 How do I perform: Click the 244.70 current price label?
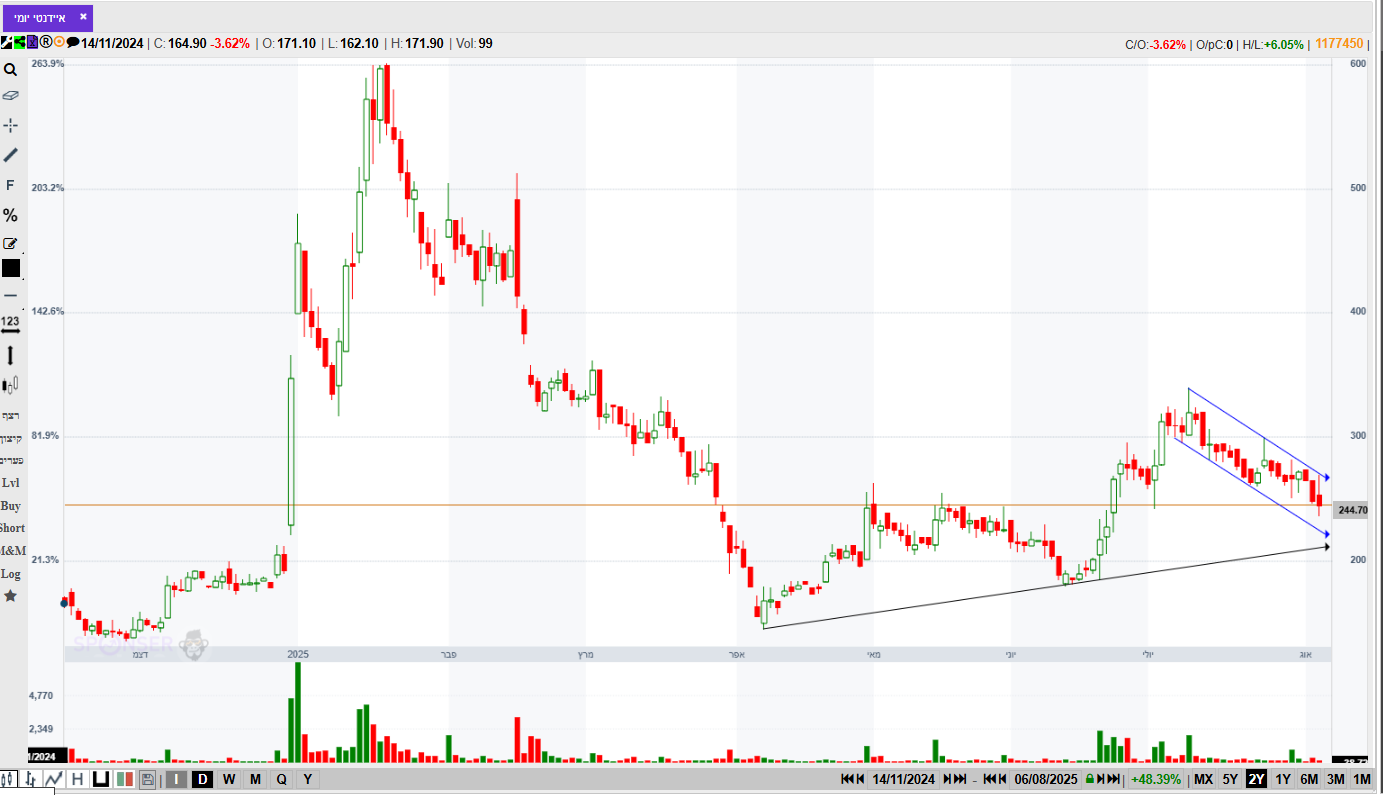pyautogui.click(x=1352, y=510)
